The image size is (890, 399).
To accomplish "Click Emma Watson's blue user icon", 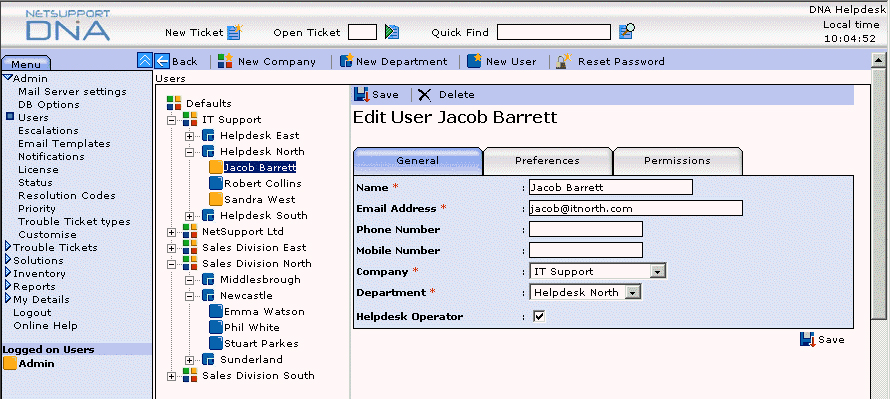I will click(216, 311).
